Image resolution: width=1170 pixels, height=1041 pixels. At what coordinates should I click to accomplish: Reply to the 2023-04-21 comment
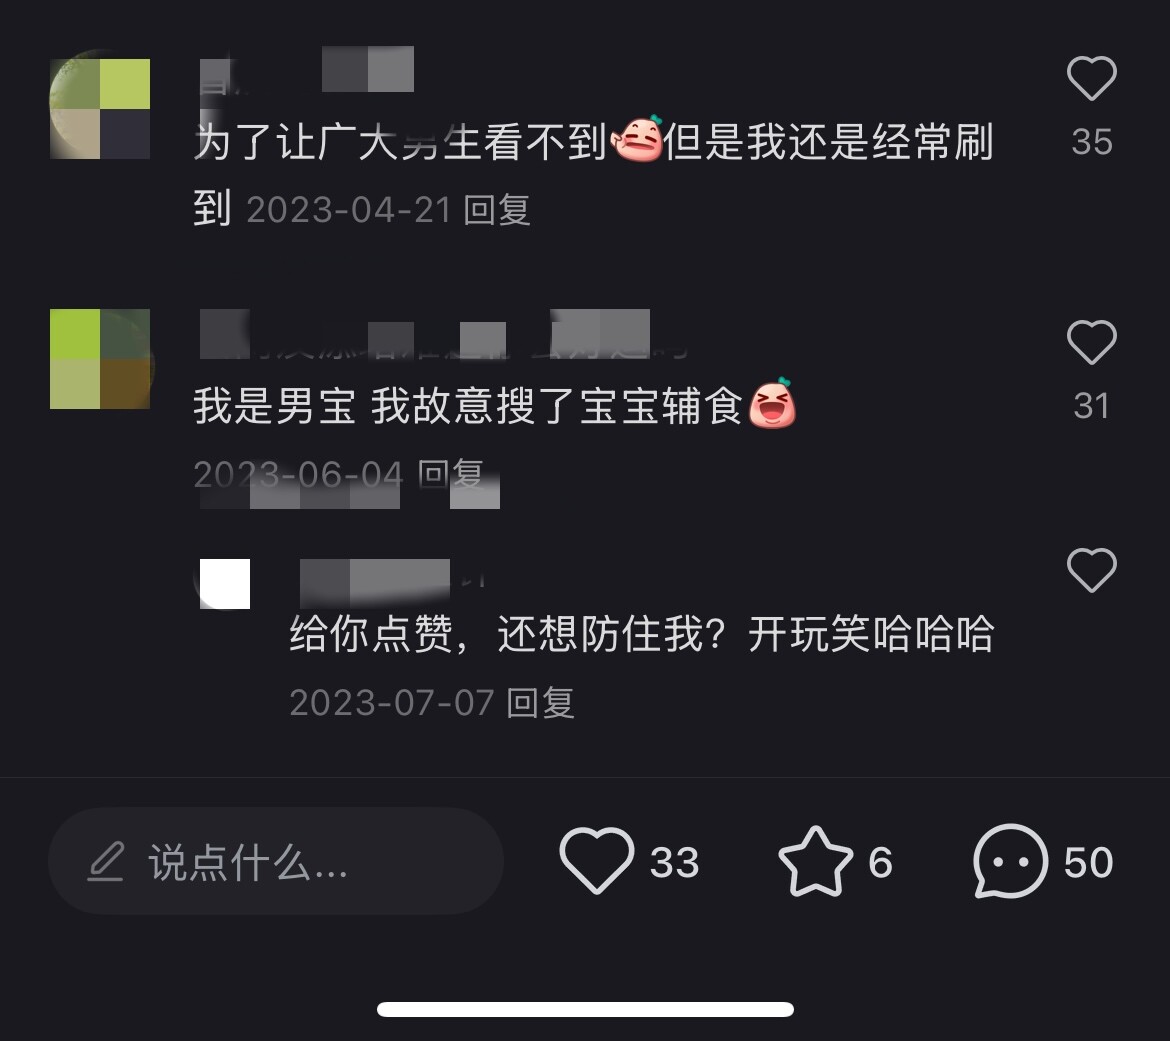click(497, 210)
